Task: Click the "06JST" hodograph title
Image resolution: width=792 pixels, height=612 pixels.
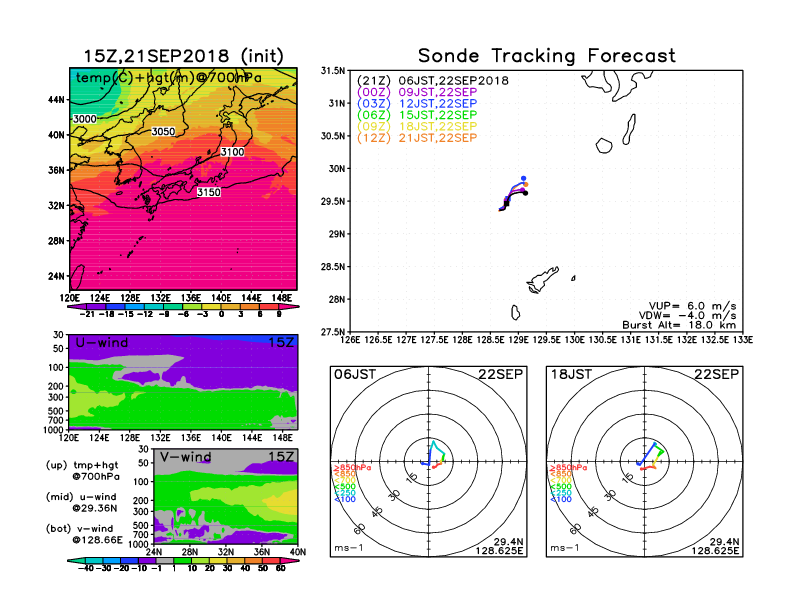Action: (x=355, y=375)
